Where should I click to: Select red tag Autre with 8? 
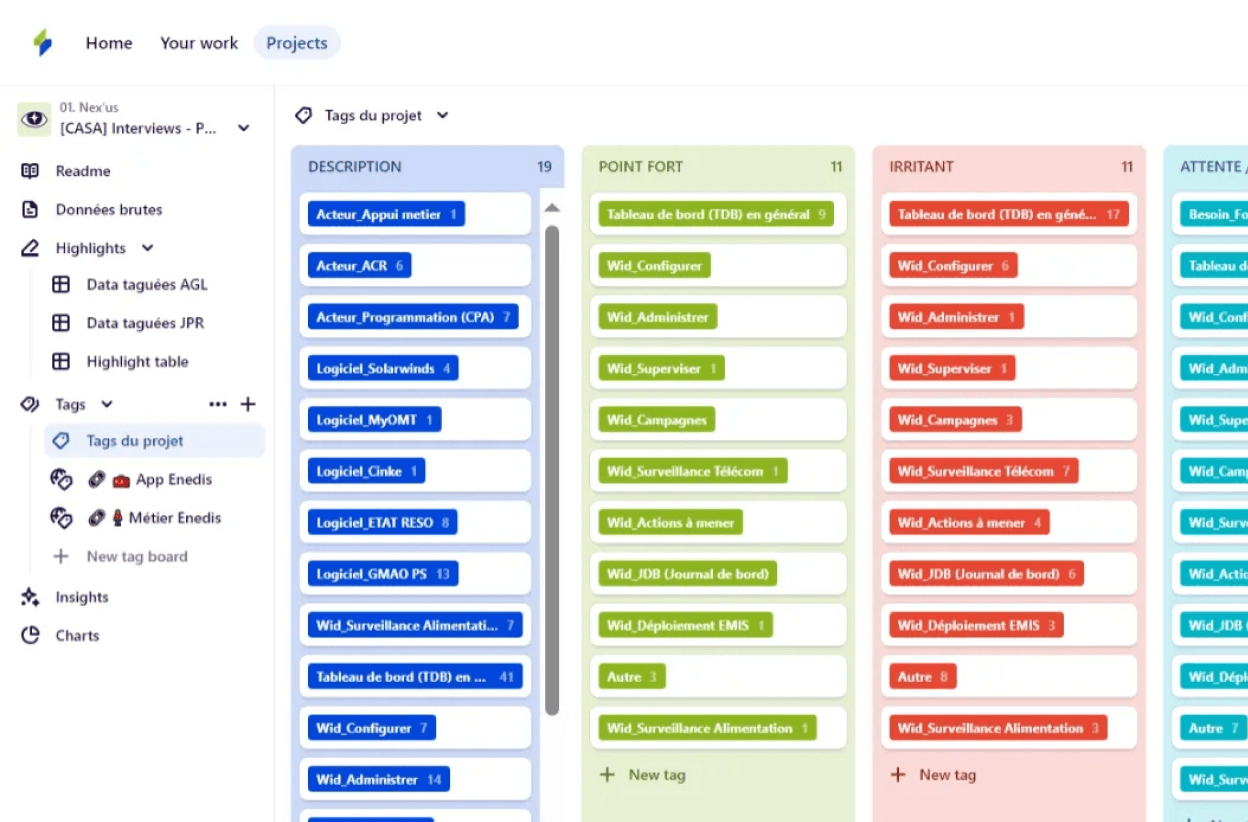(923, 677)
